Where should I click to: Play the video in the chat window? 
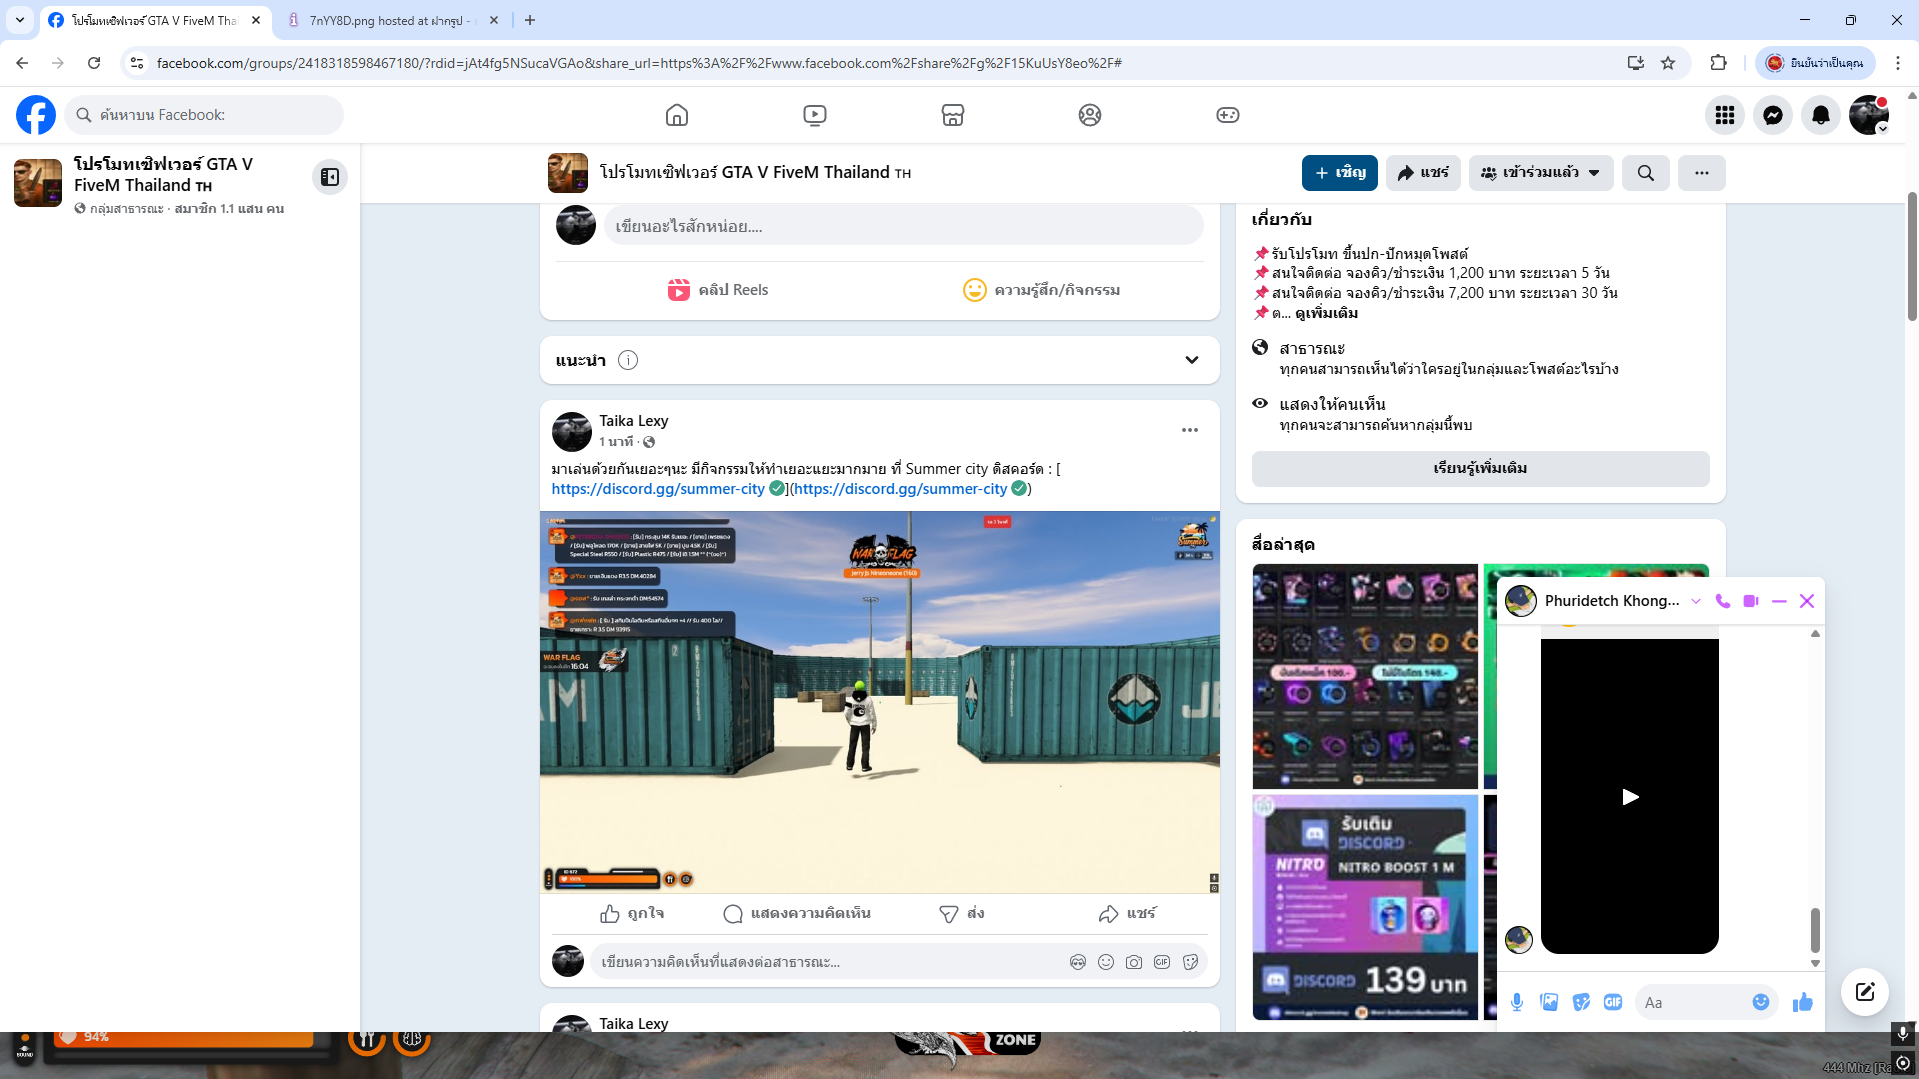(x=1629, y=797)
